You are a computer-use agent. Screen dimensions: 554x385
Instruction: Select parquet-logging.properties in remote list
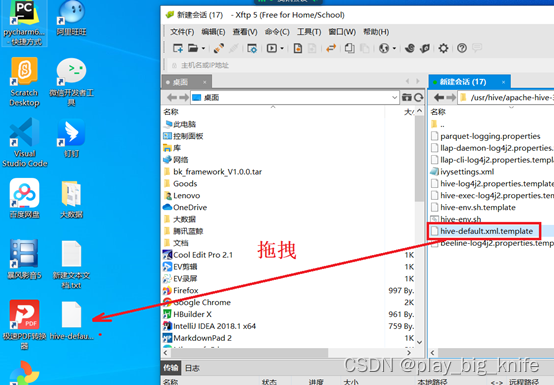(x=486, y=136)
